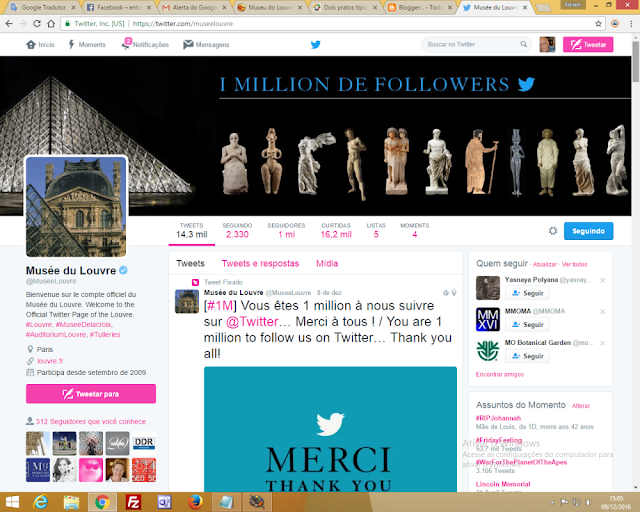
Task: Click tweet author avatar in pinned tweet
Action: coord(187,302)
